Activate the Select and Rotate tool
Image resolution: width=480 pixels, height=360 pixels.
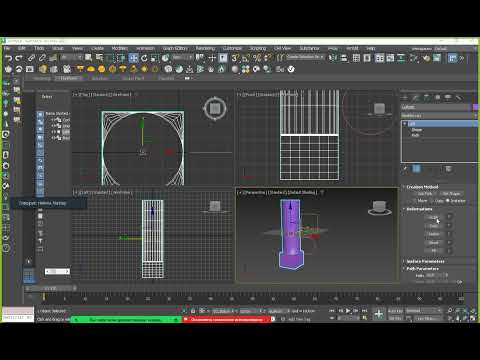pos(144,58)
